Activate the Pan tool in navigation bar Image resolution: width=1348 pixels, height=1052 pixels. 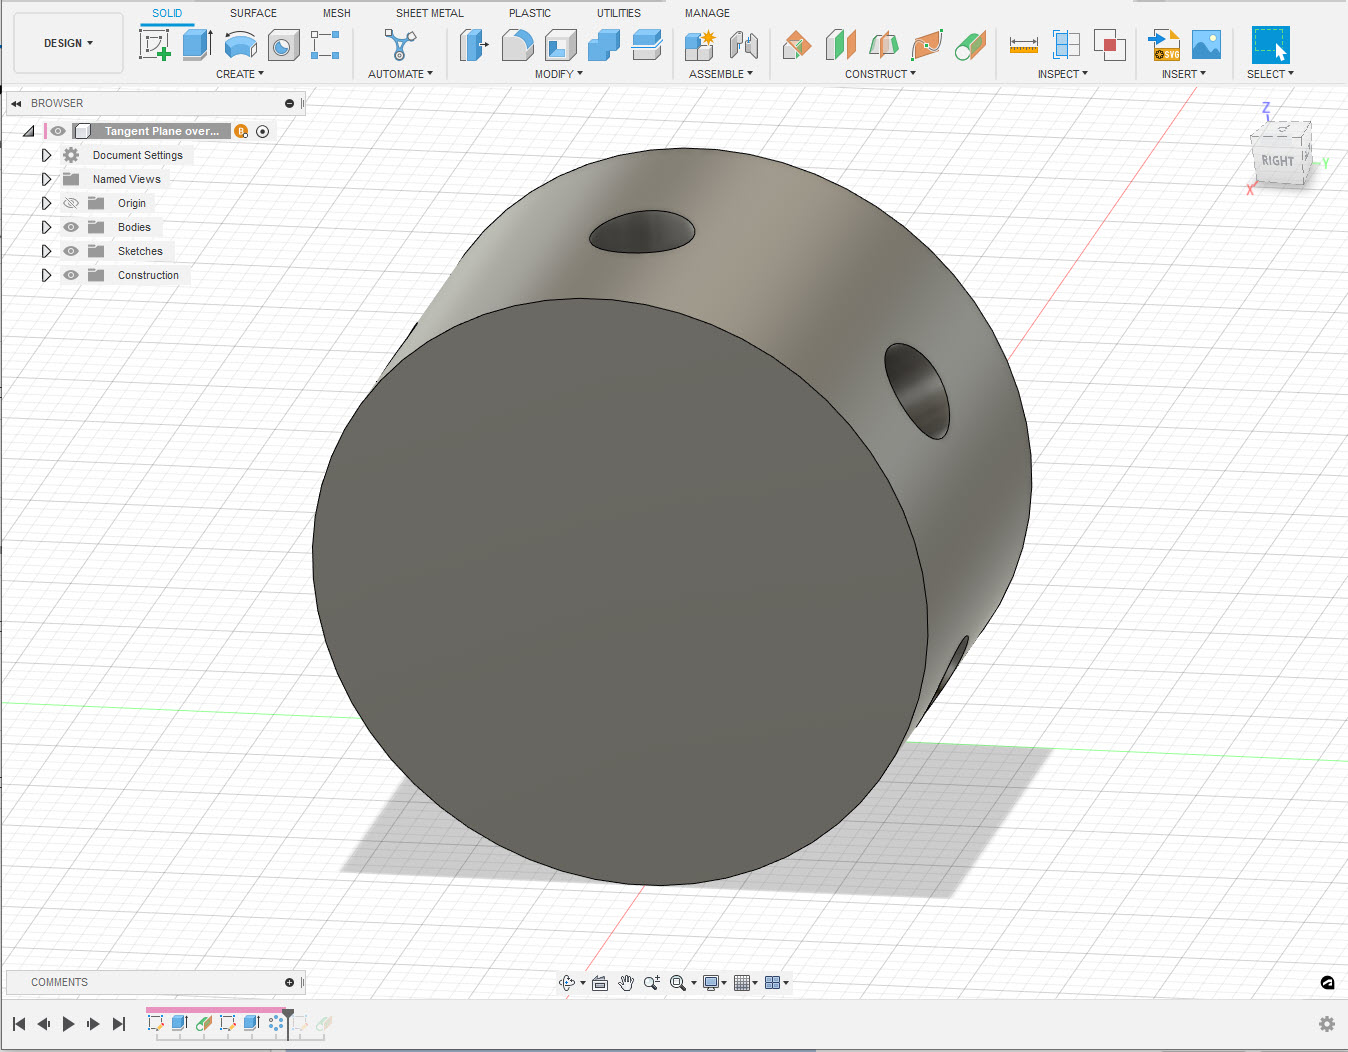tap(626, 983)
